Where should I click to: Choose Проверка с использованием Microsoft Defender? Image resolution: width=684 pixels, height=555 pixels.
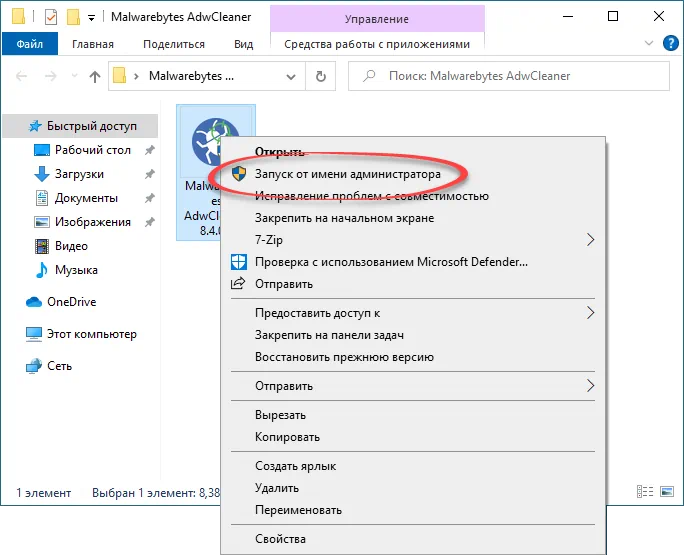click(413, 262)
